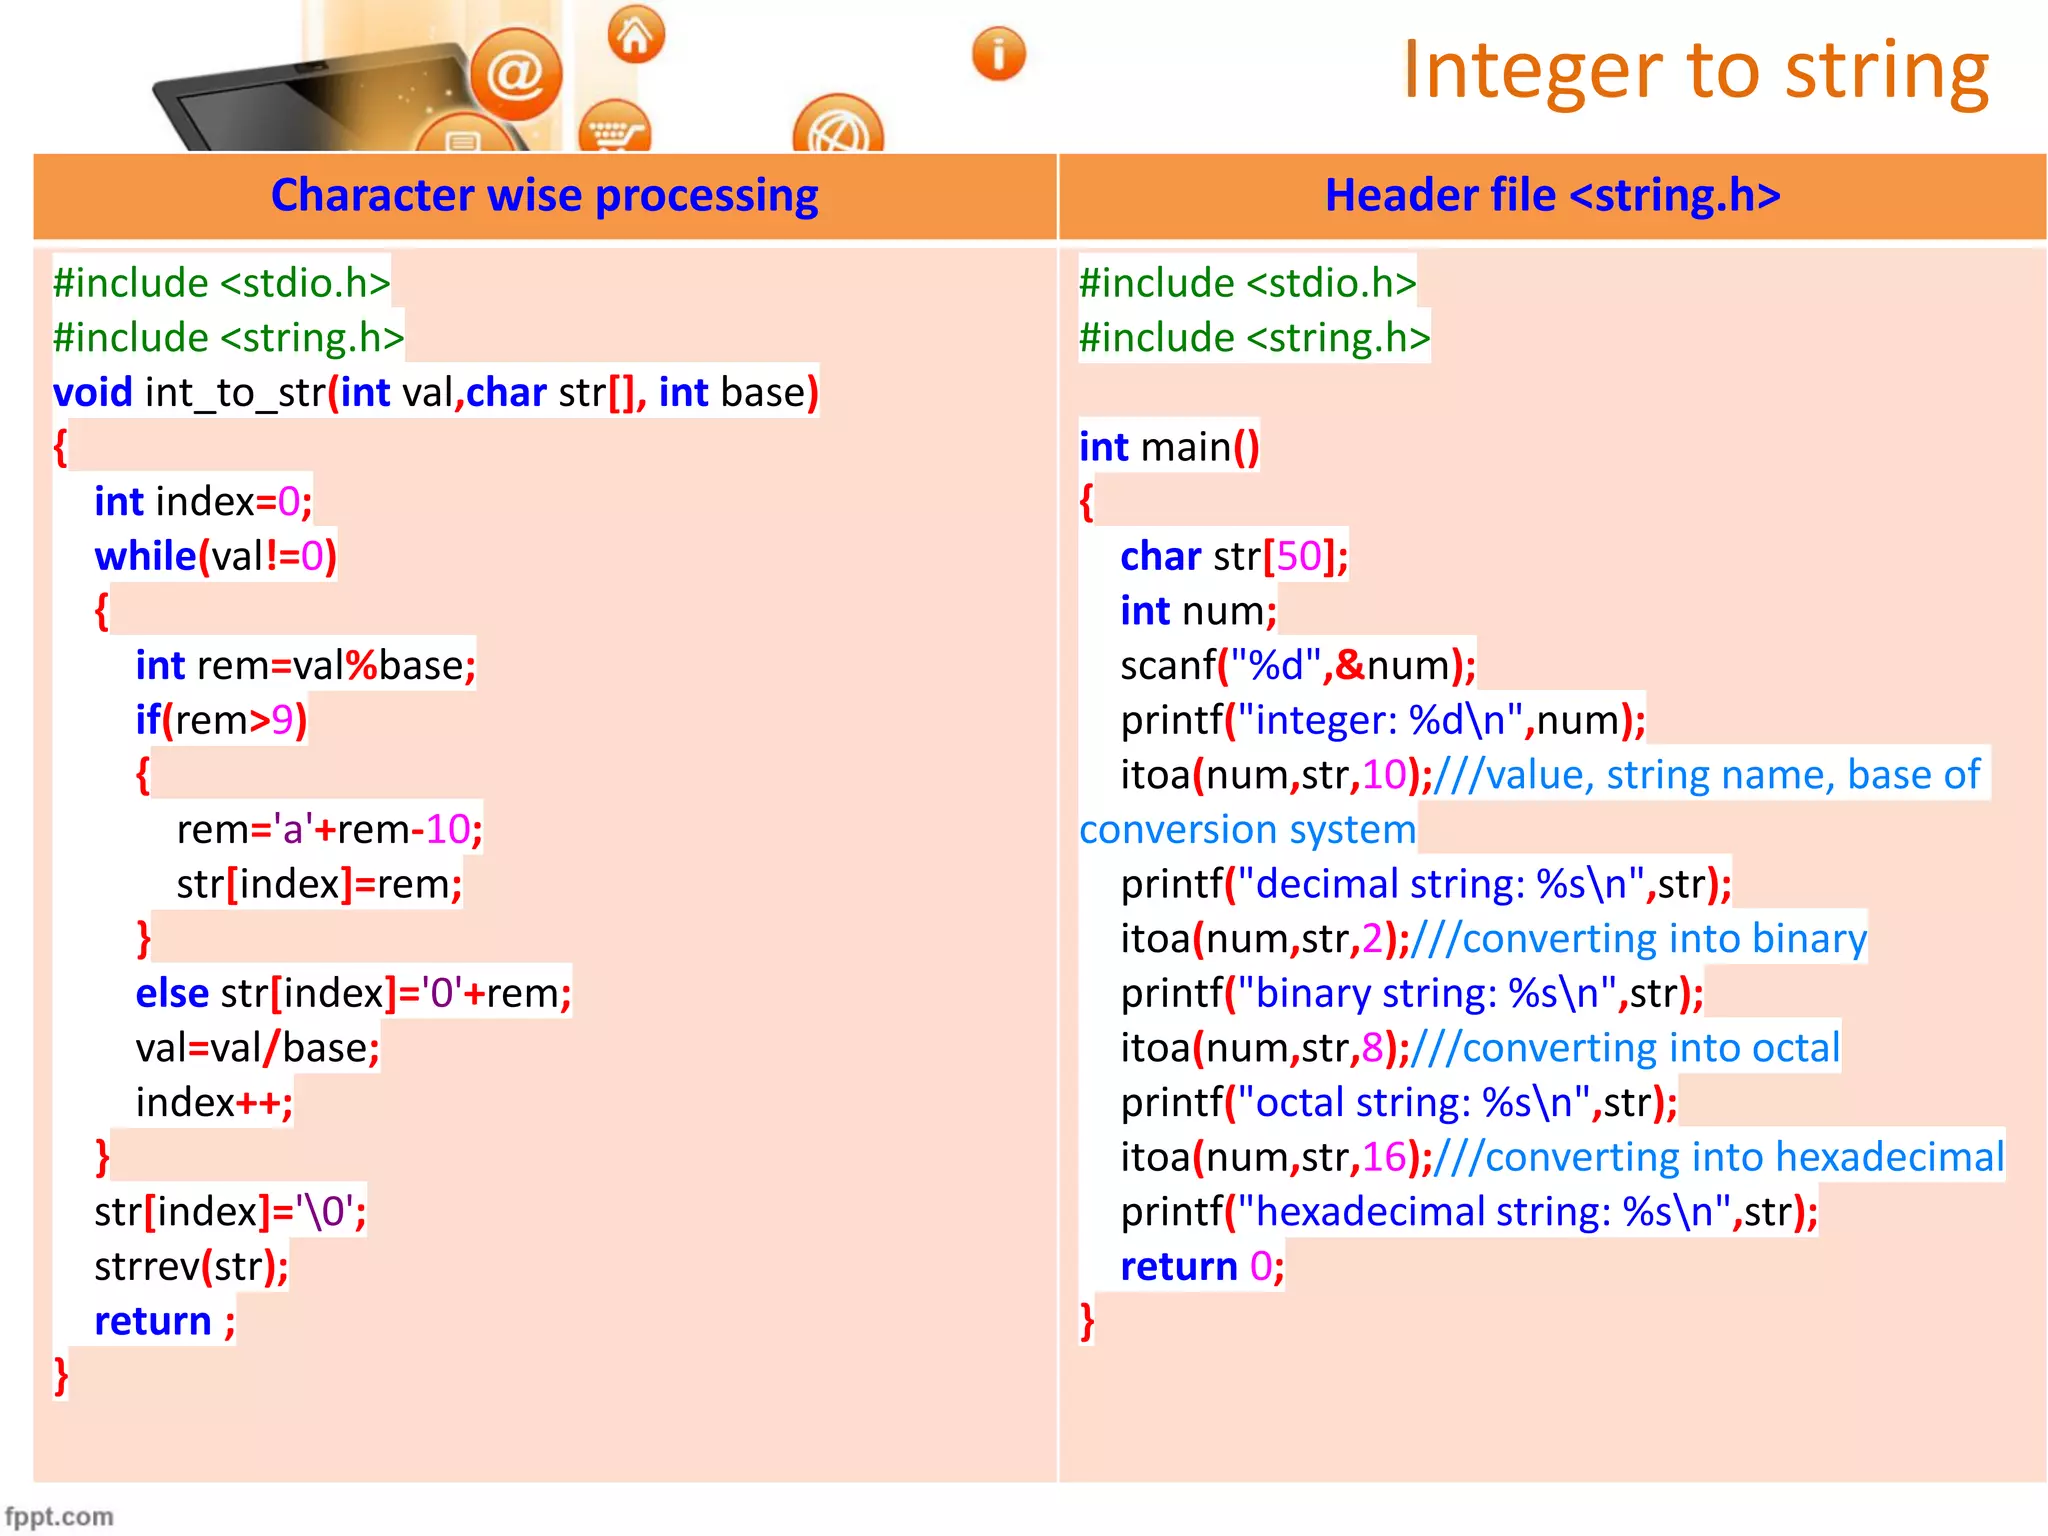Click the 'return ;' line in left column

pyautogui.click(x=164, y=1321)
